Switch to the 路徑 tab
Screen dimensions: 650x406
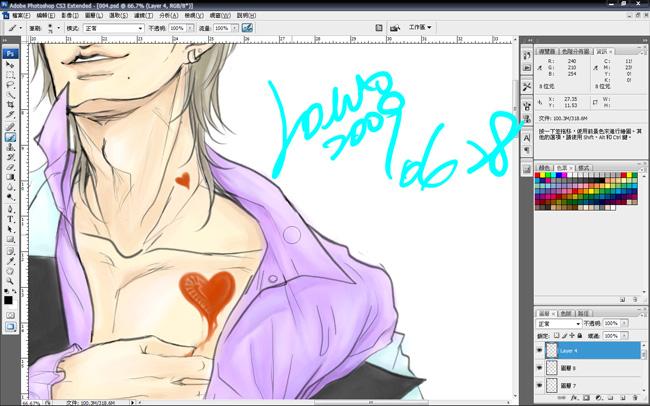point(583,313)
